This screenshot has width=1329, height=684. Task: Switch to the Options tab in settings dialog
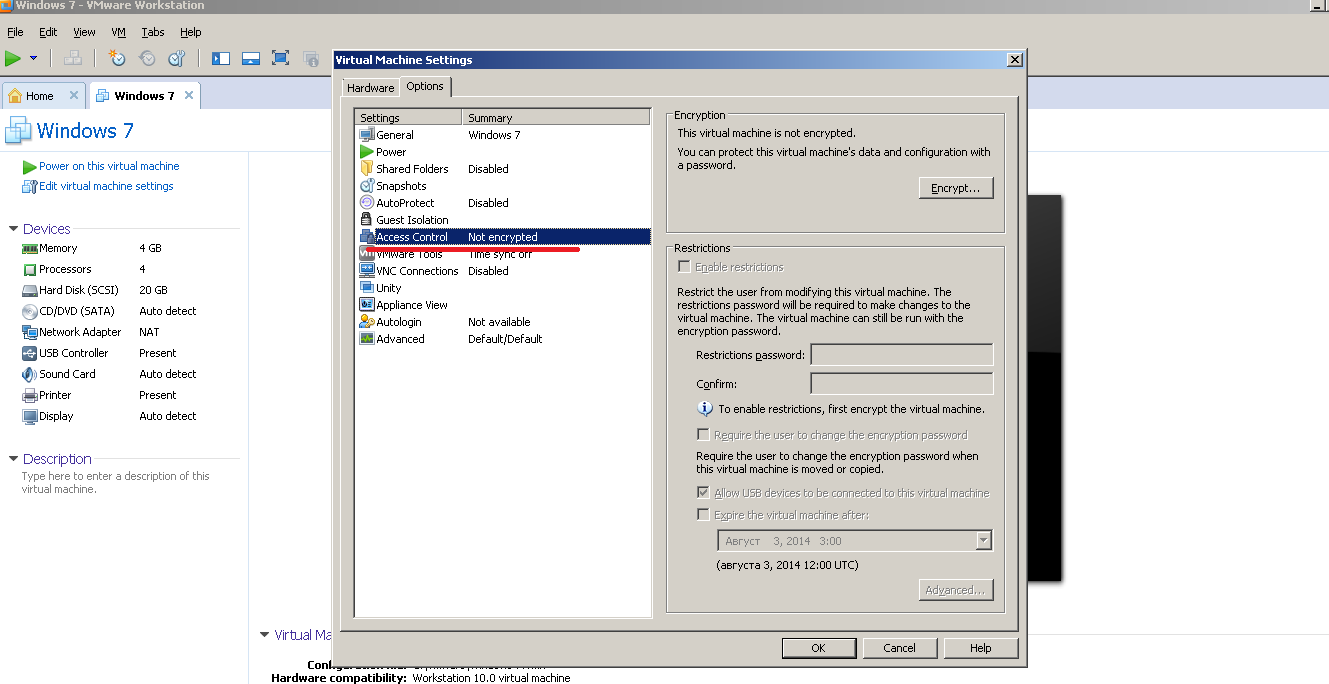pos(425,87)
